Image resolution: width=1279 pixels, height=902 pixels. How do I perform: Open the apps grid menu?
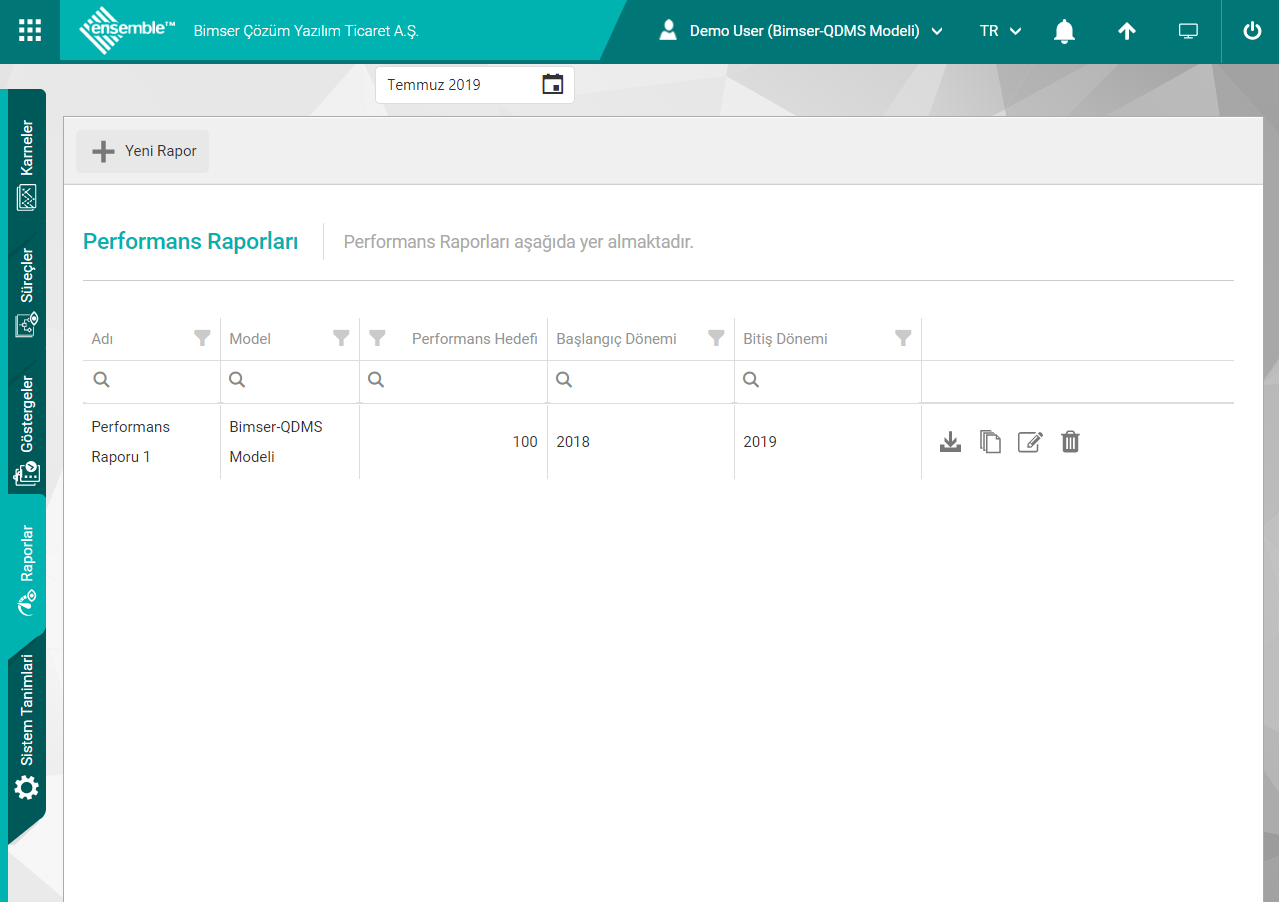[30, 30]
